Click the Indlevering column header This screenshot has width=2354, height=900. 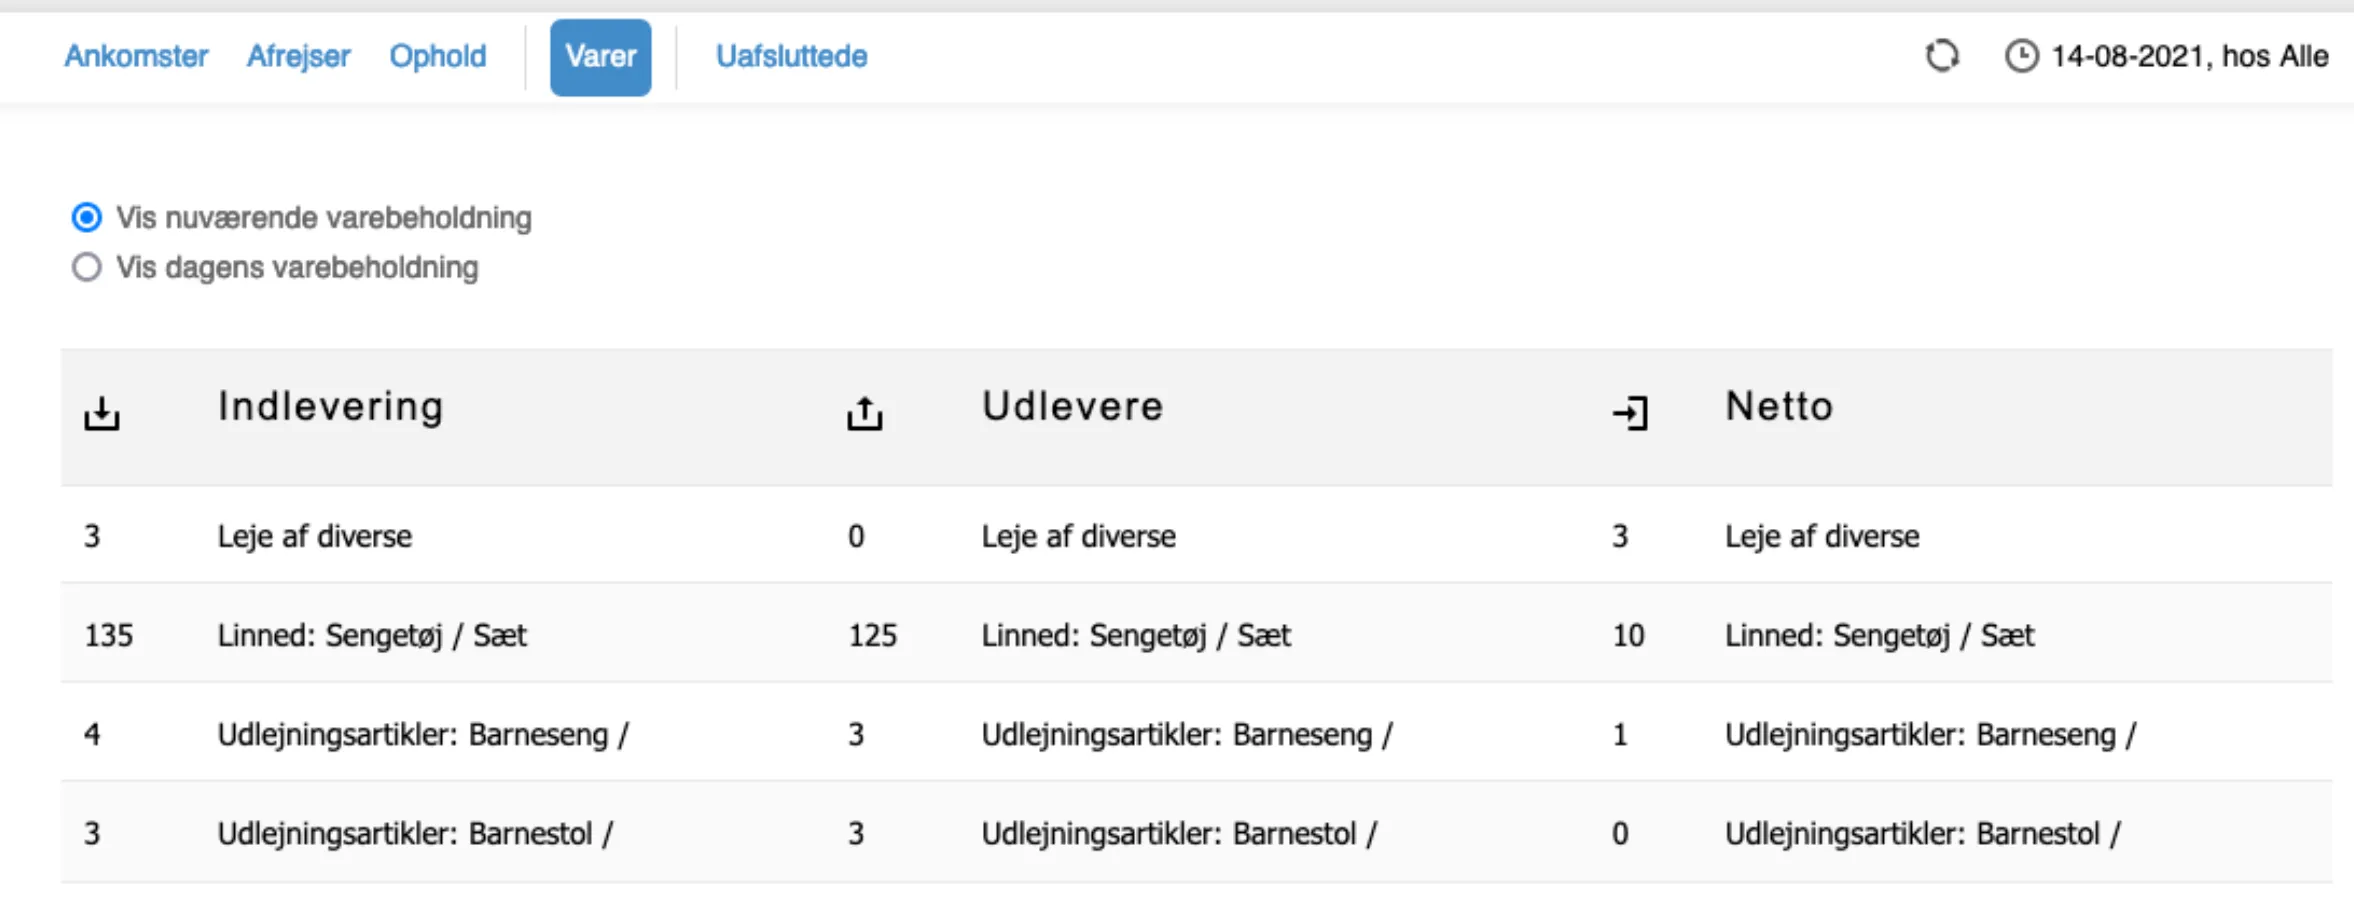331,407
